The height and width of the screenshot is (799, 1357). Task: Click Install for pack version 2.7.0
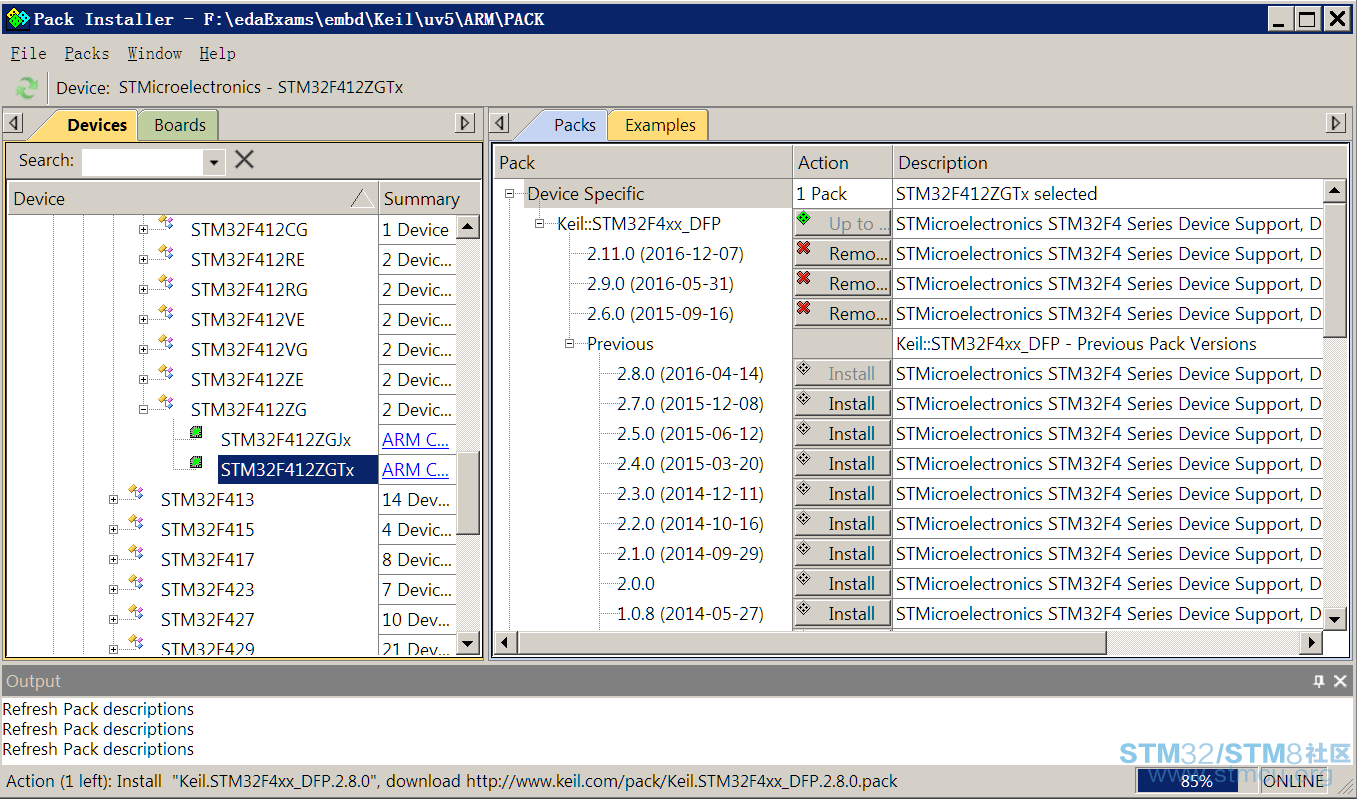coord(842,404)
